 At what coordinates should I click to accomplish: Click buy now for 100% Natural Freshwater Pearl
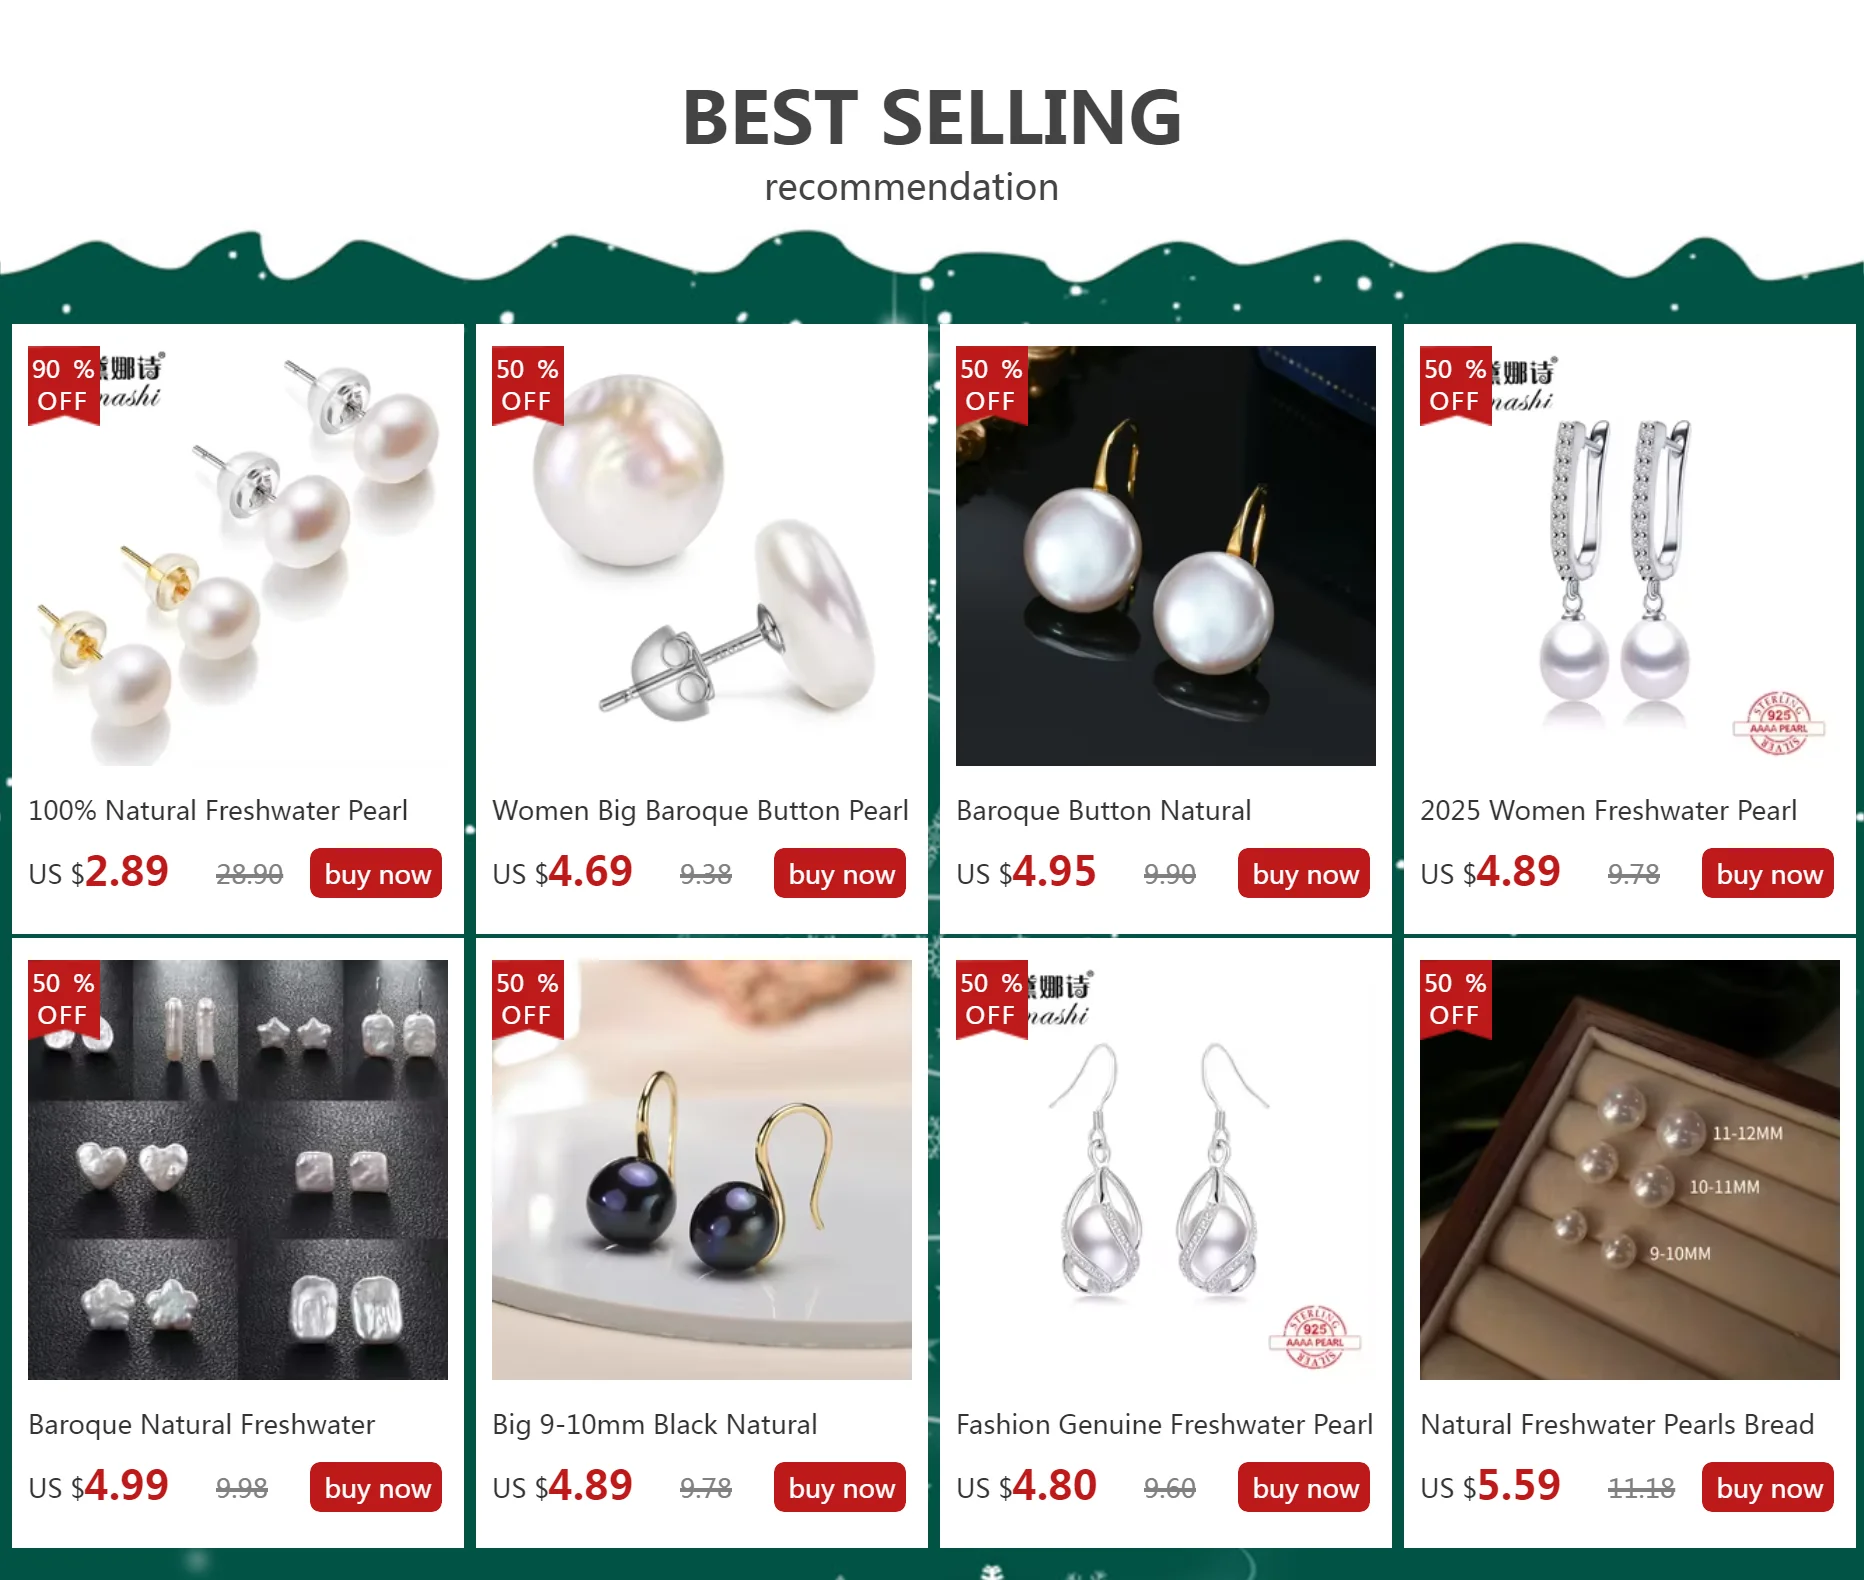[x=376, y=873]
